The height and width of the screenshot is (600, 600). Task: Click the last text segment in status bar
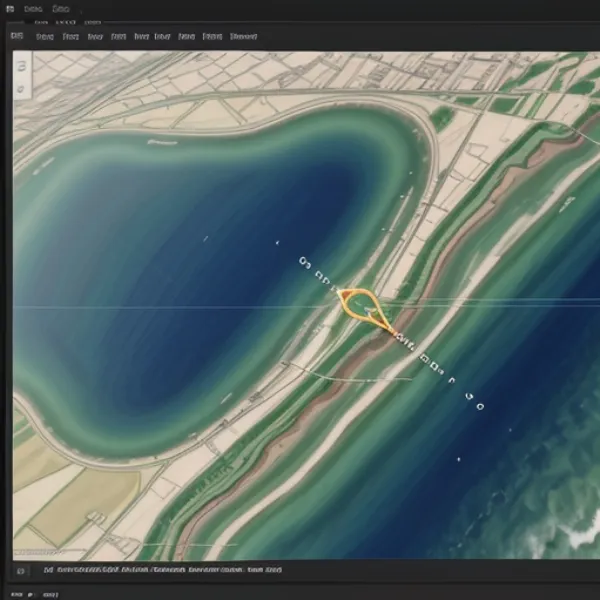click(268, 570)
